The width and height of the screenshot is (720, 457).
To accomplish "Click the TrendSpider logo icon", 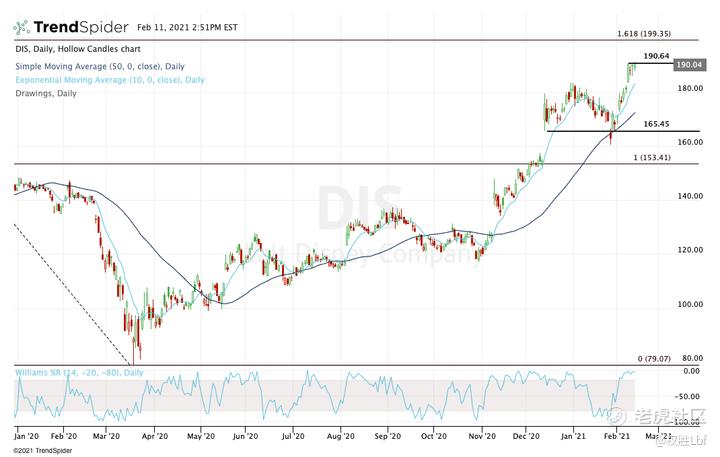I will (22, 28).
